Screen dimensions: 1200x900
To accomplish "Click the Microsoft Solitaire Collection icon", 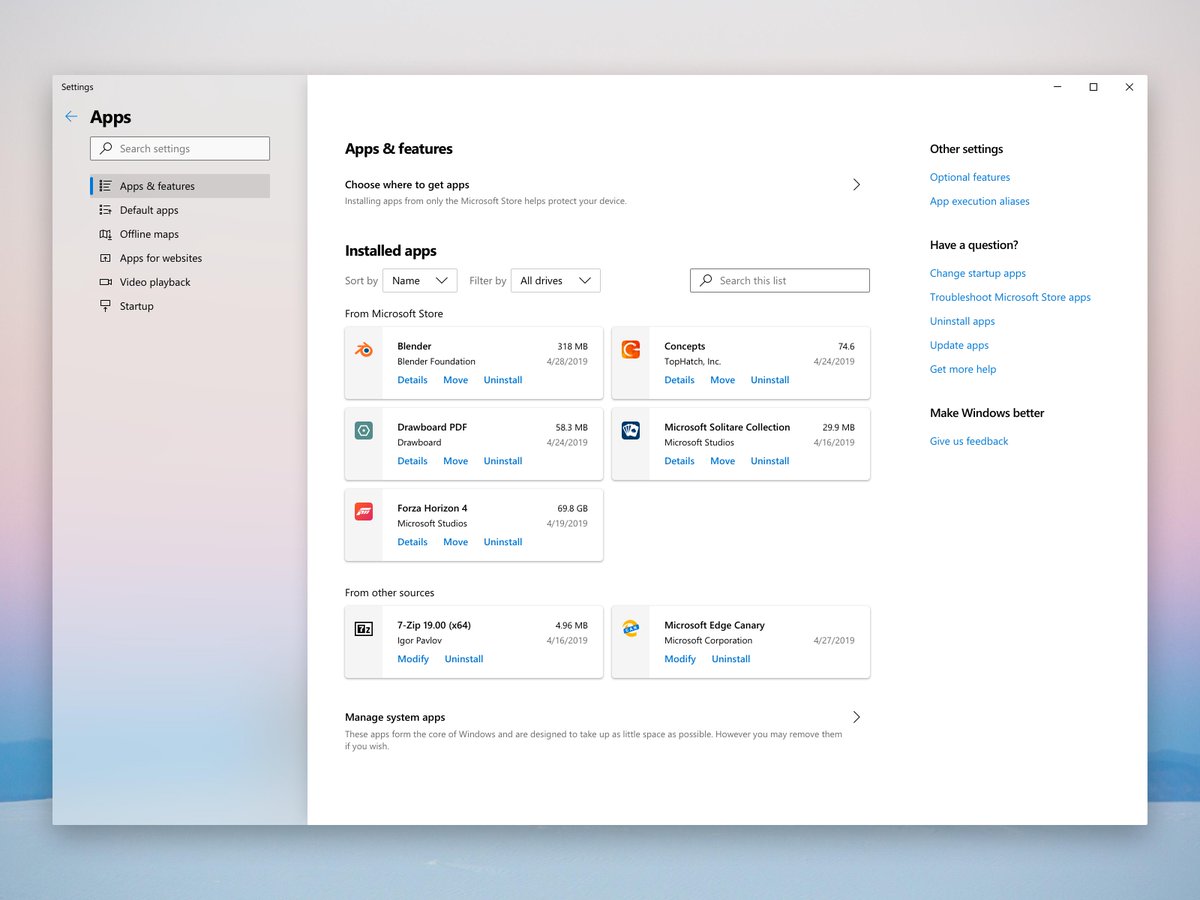I will click(631, 431).
